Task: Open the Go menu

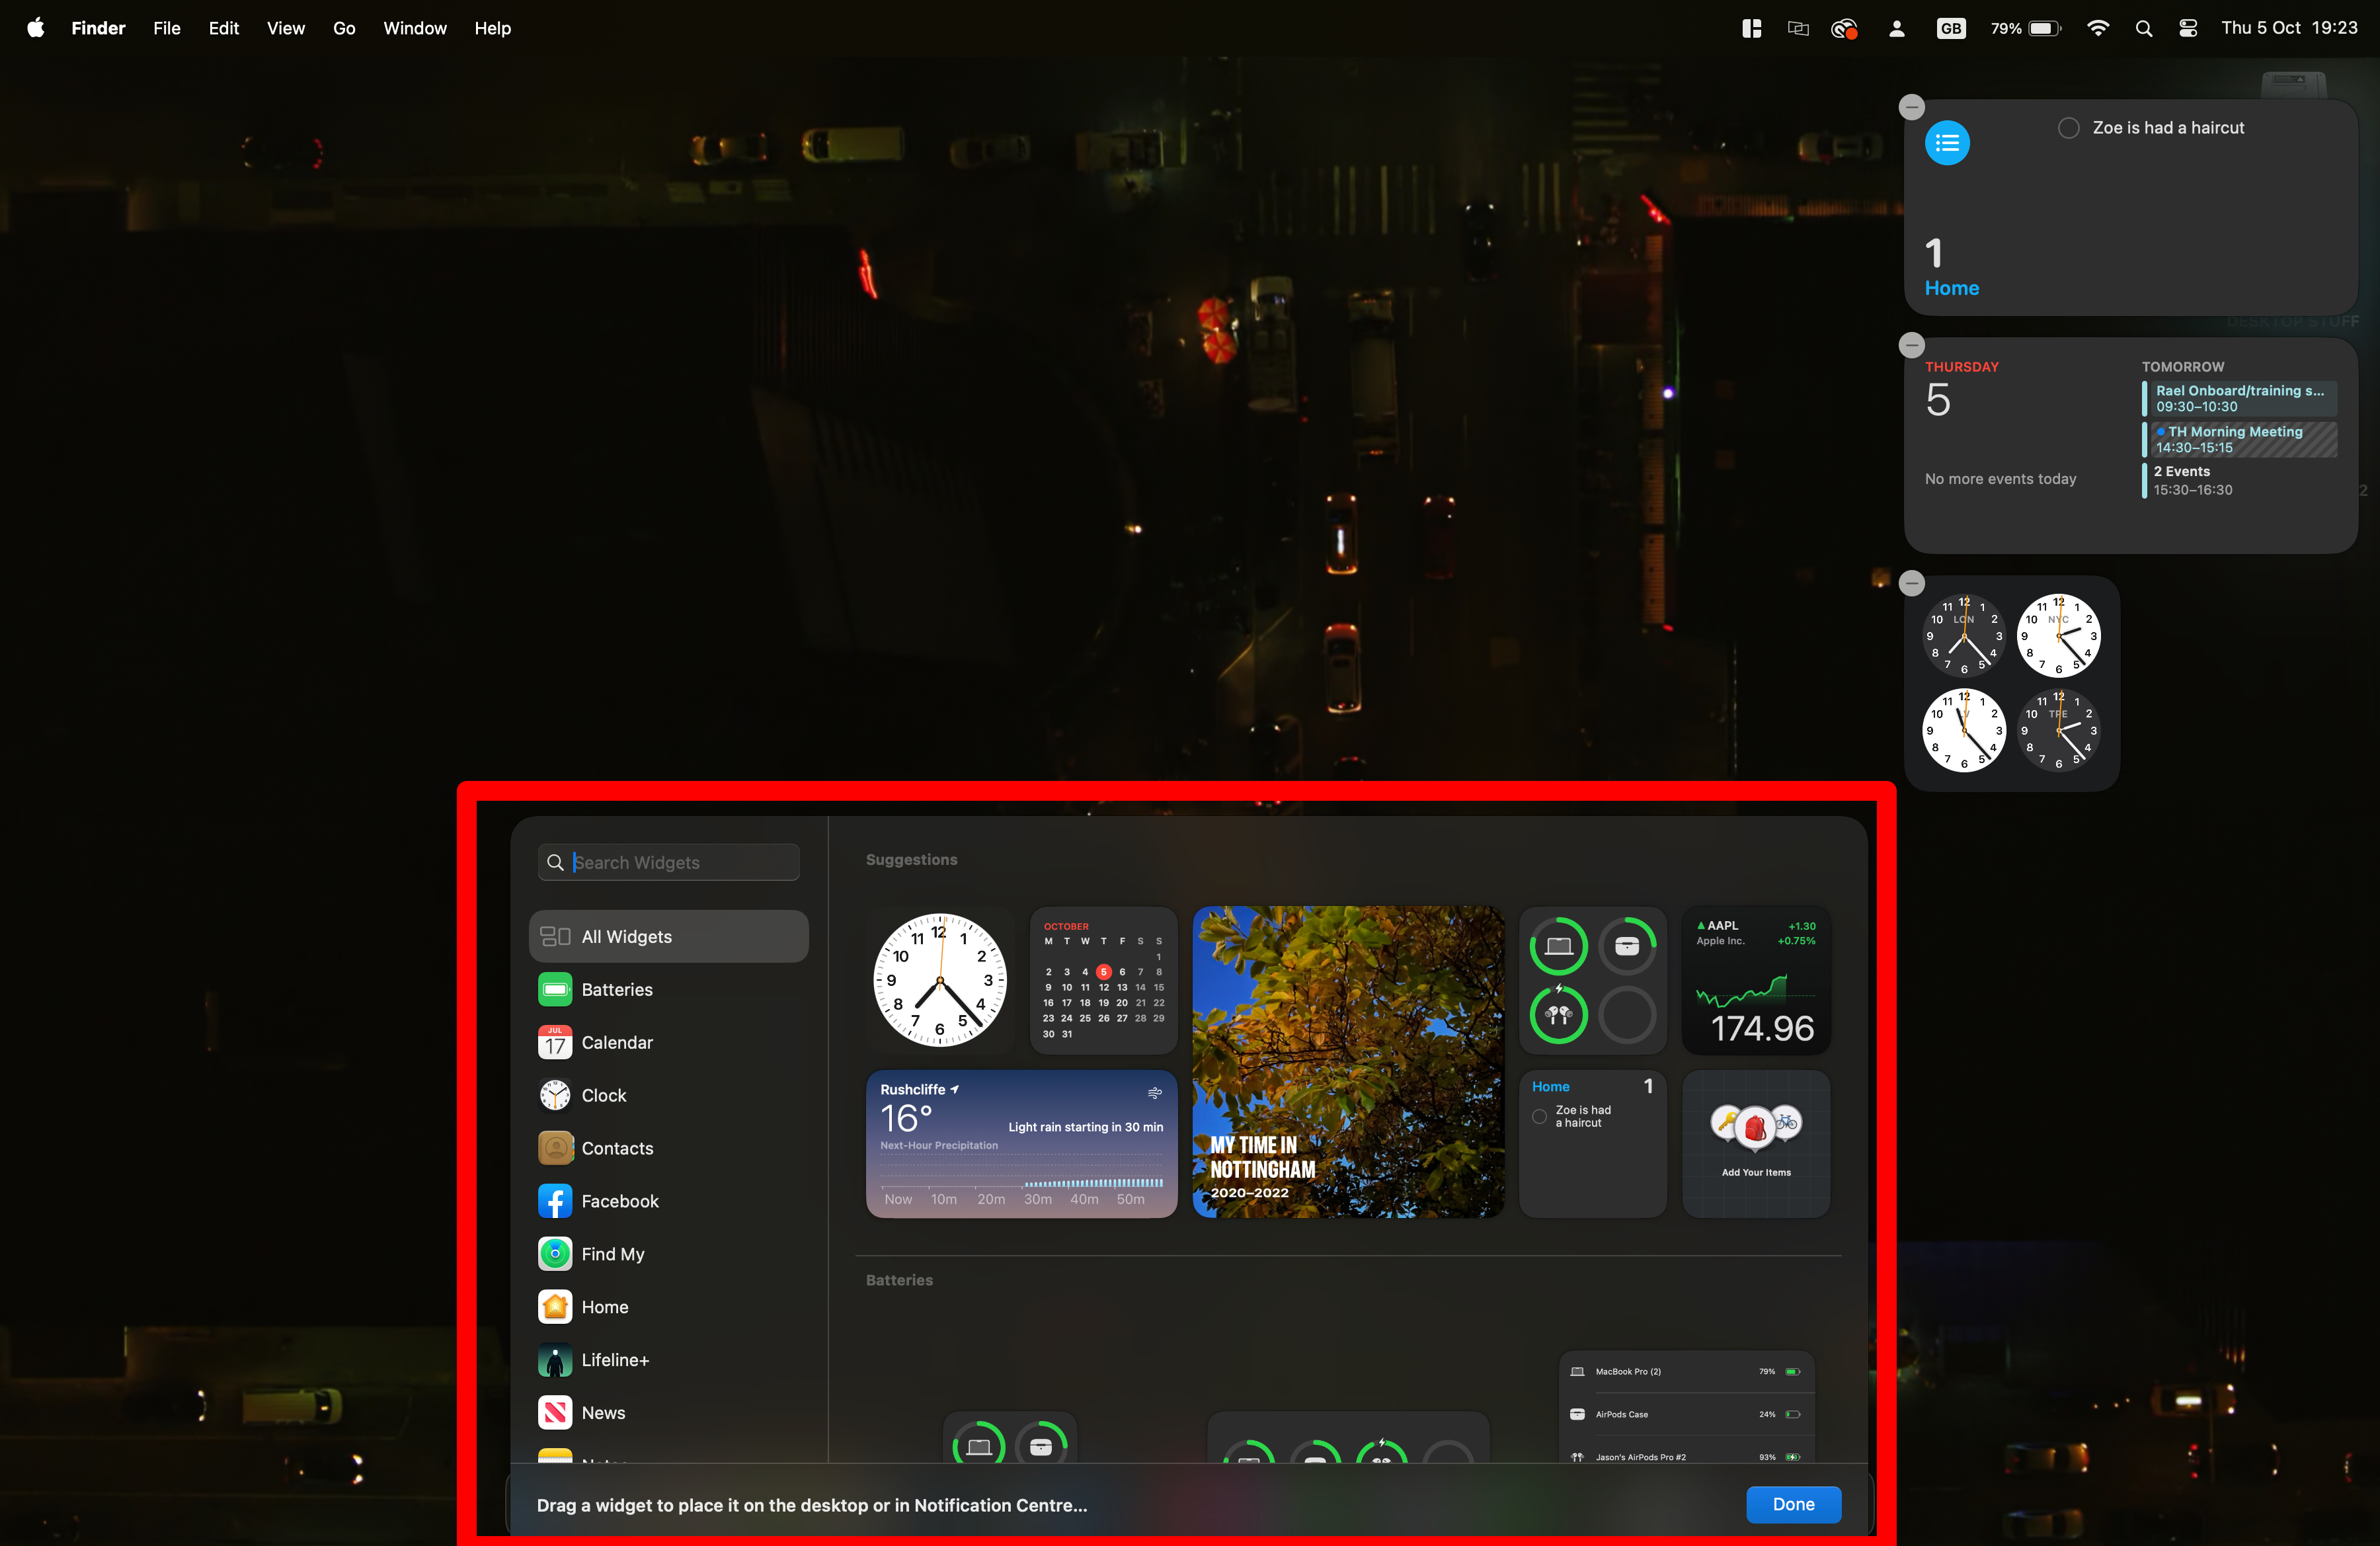Action: coord(344,28)
